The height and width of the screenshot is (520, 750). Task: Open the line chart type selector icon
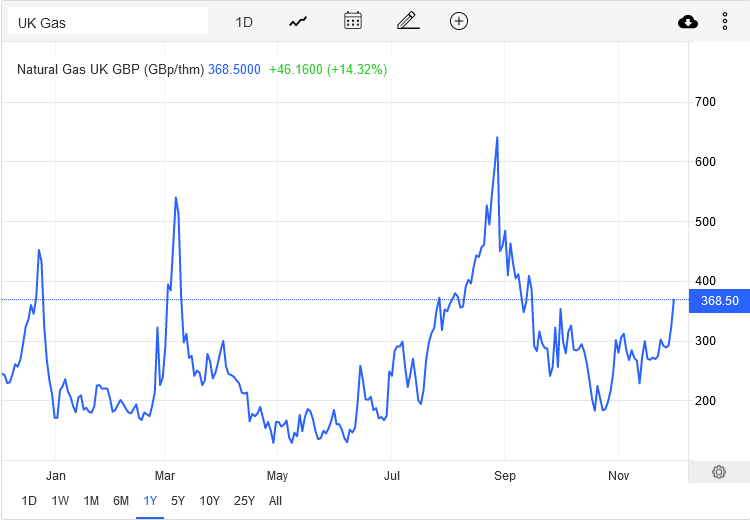pos(298,22)
